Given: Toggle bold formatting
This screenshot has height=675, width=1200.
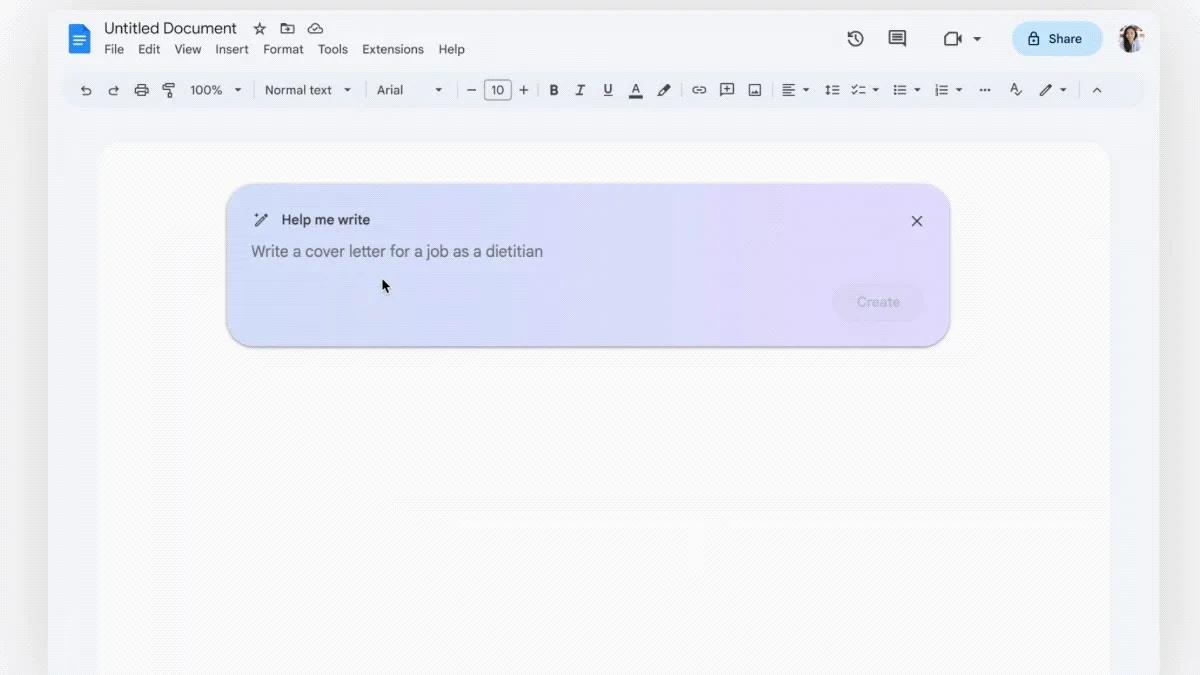Looking at the screenshot, I should point(553,90).
